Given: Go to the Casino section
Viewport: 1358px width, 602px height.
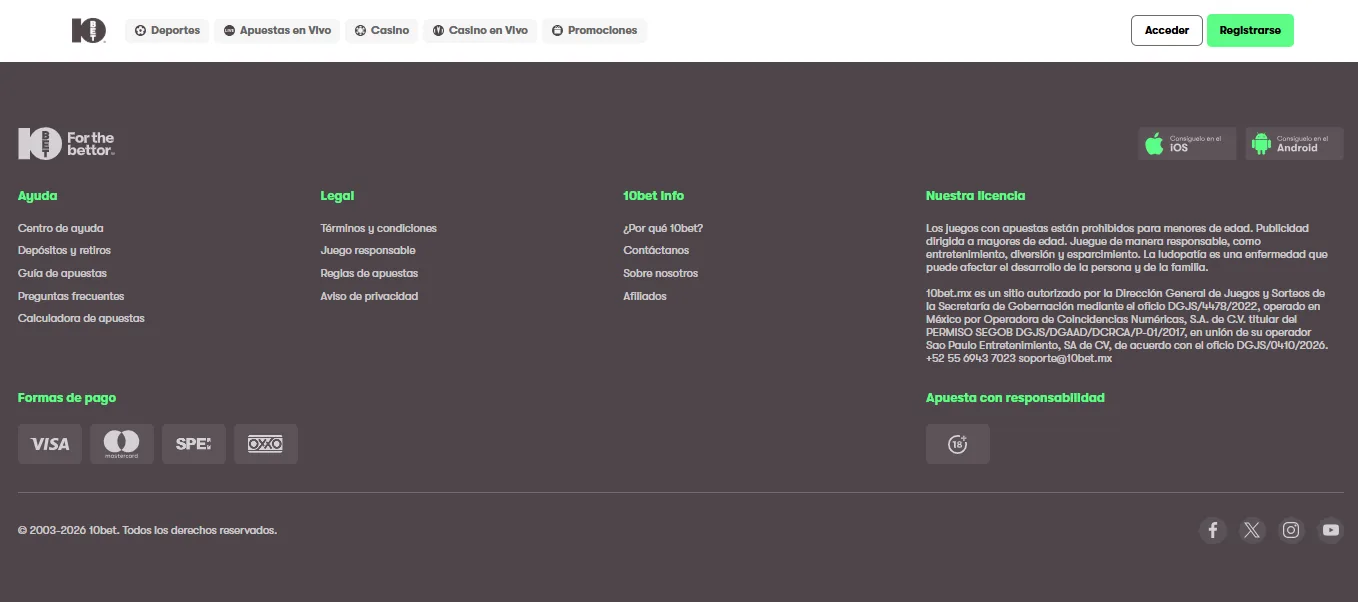Looking at the screenshot, I should tap(381, 31).
